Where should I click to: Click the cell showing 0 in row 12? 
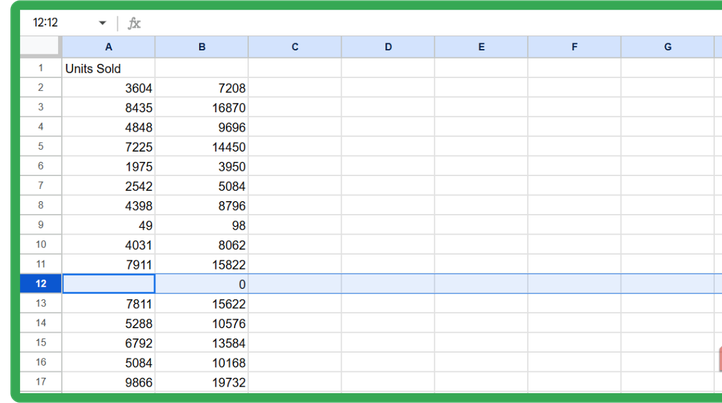coord(202,284)
